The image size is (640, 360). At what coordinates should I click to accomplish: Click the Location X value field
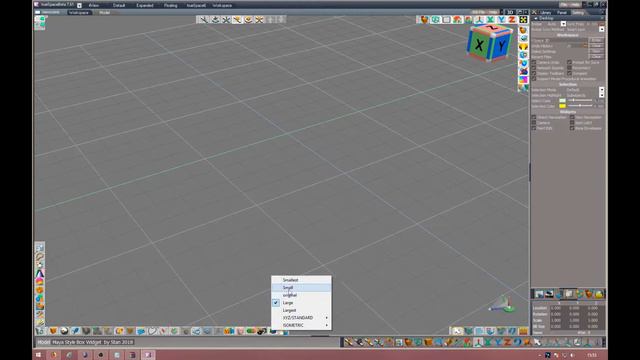(x=556, y=308)
